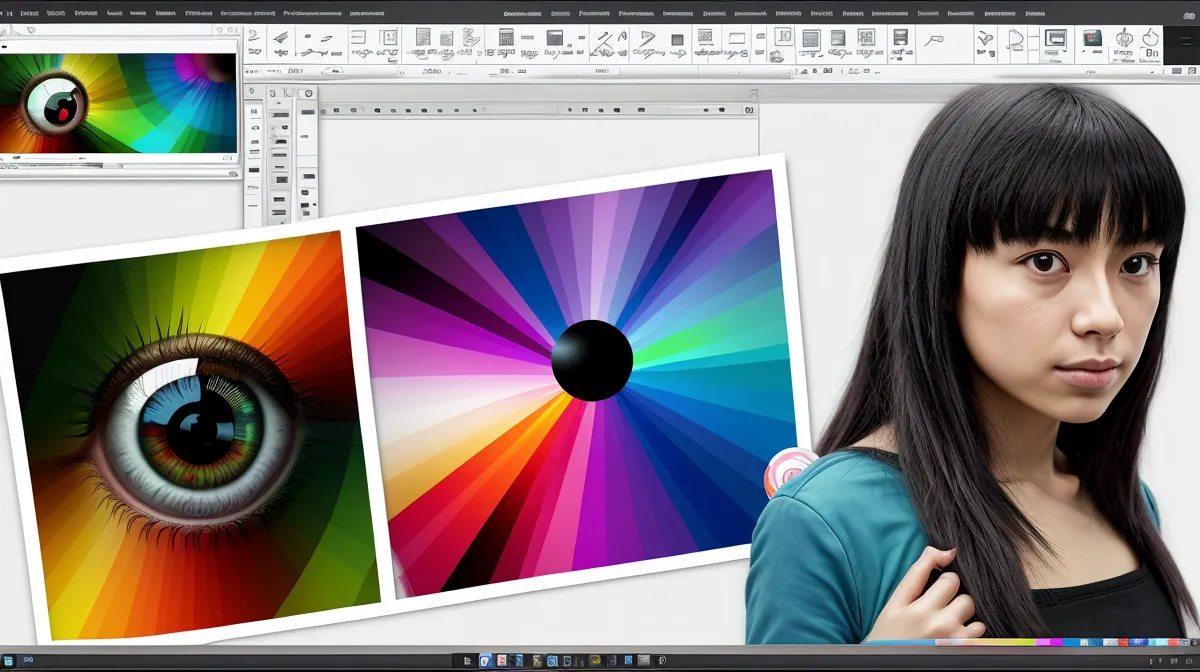The width and height of the screenshot is (1200, 672).
Task: Open the blue icon in the taskbar
Action: pos(486,660)
